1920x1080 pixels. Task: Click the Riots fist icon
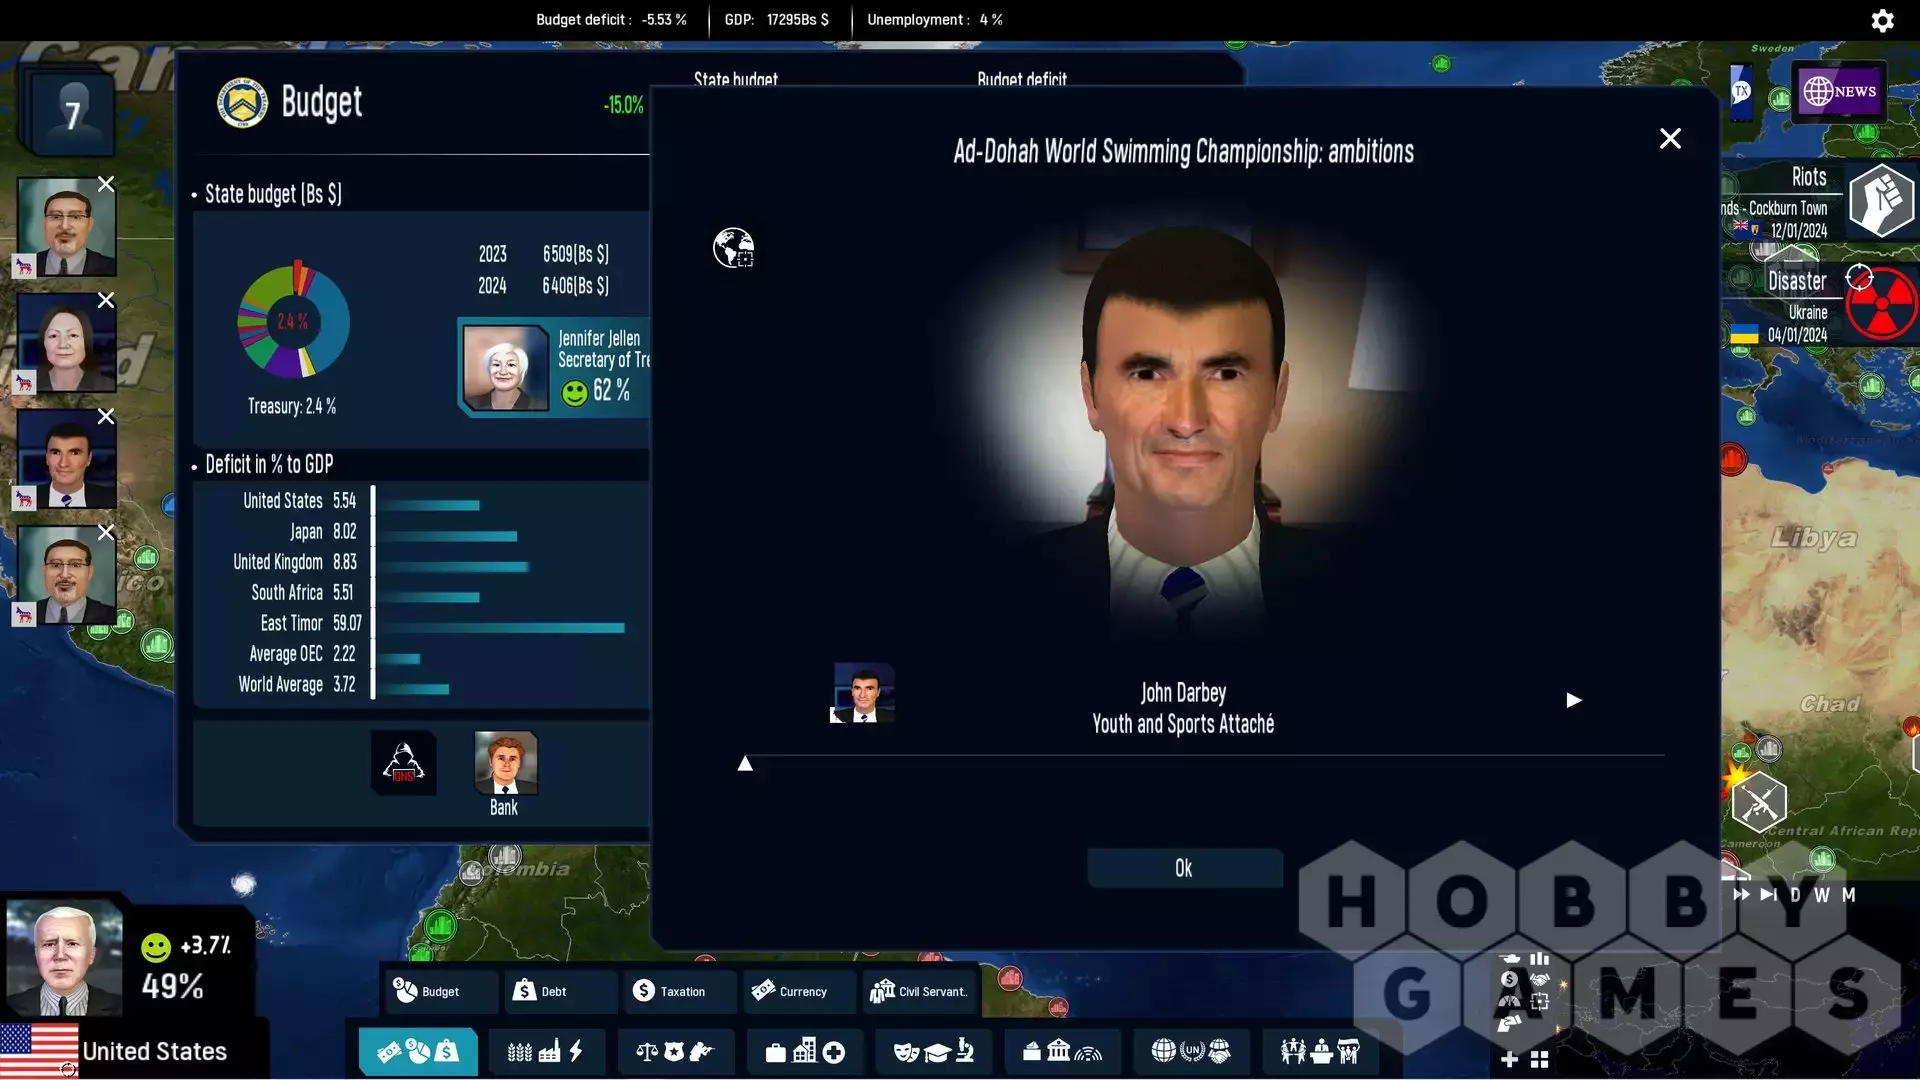click(x=1881, y=201)
